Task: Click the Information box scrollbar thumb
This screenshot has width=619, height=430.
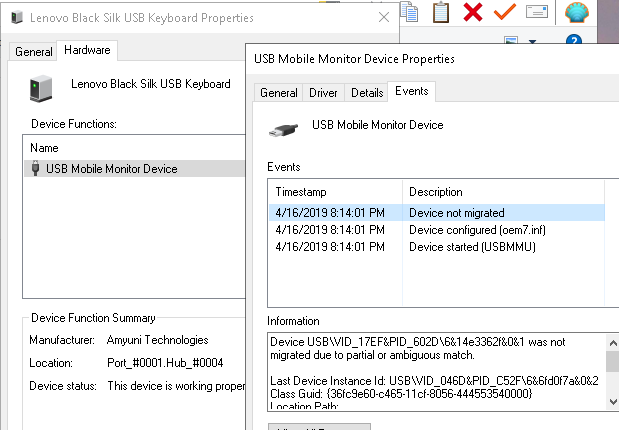Action: click(x=612, y=361)
